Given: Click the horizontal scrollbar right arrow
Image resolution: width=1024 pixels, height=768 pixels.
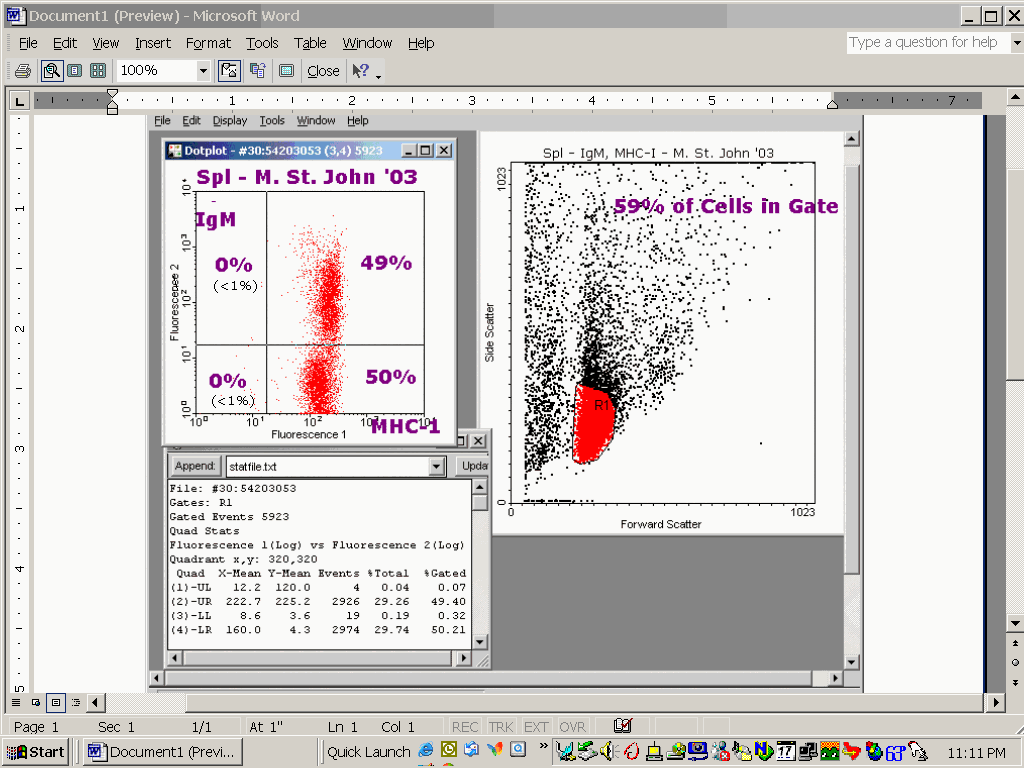Looking at the screenshot, I should [x=996, y=703].
